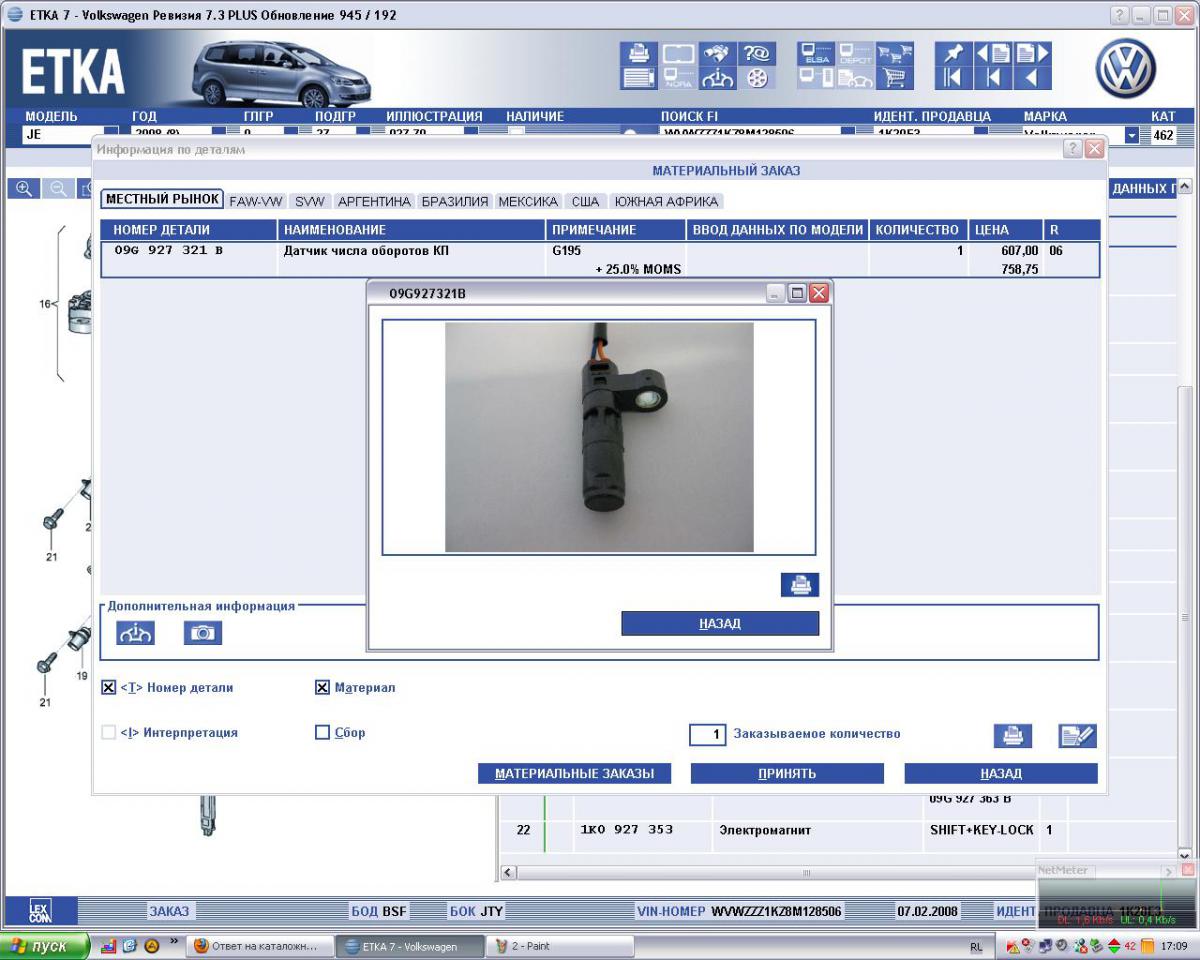This screenshot has width=1200, height=960.
Task: Click the Volkswagen logo
Action: coord(1126,69)
